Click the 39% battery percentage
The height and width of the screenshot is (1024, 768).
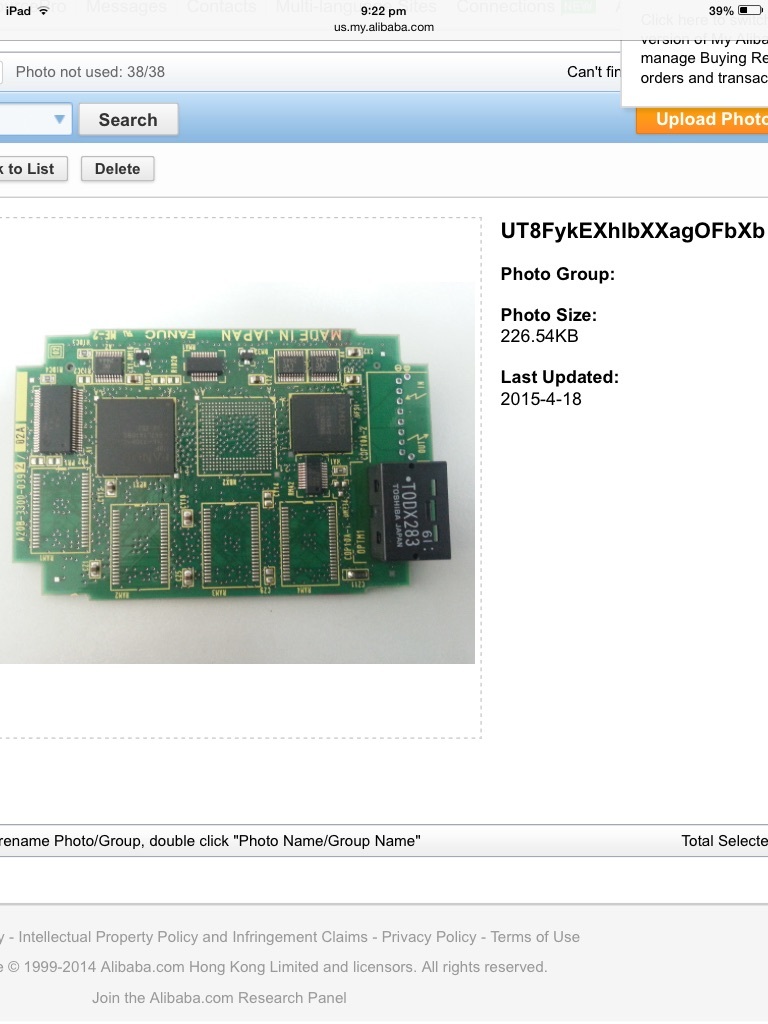click(721, 10)
